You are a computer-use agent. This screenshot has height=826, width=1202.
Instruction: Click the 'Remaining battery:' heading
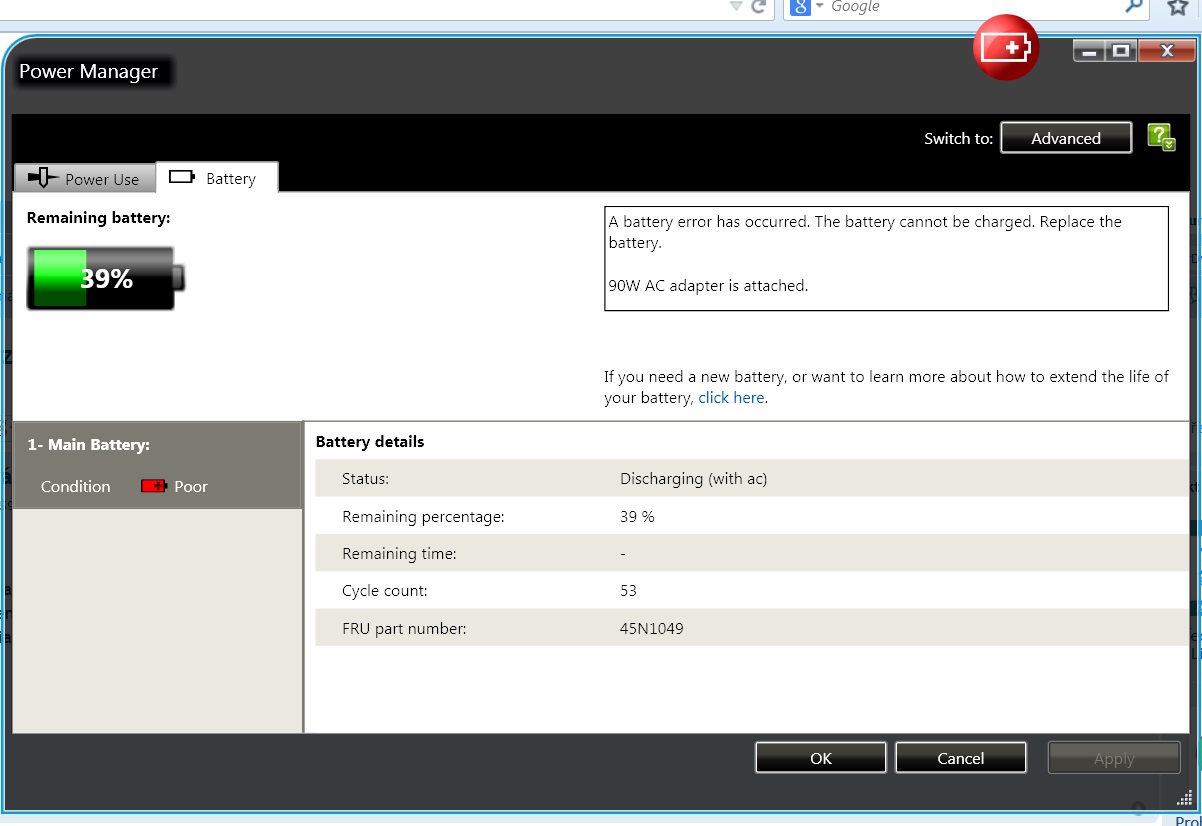coord(99,217)
